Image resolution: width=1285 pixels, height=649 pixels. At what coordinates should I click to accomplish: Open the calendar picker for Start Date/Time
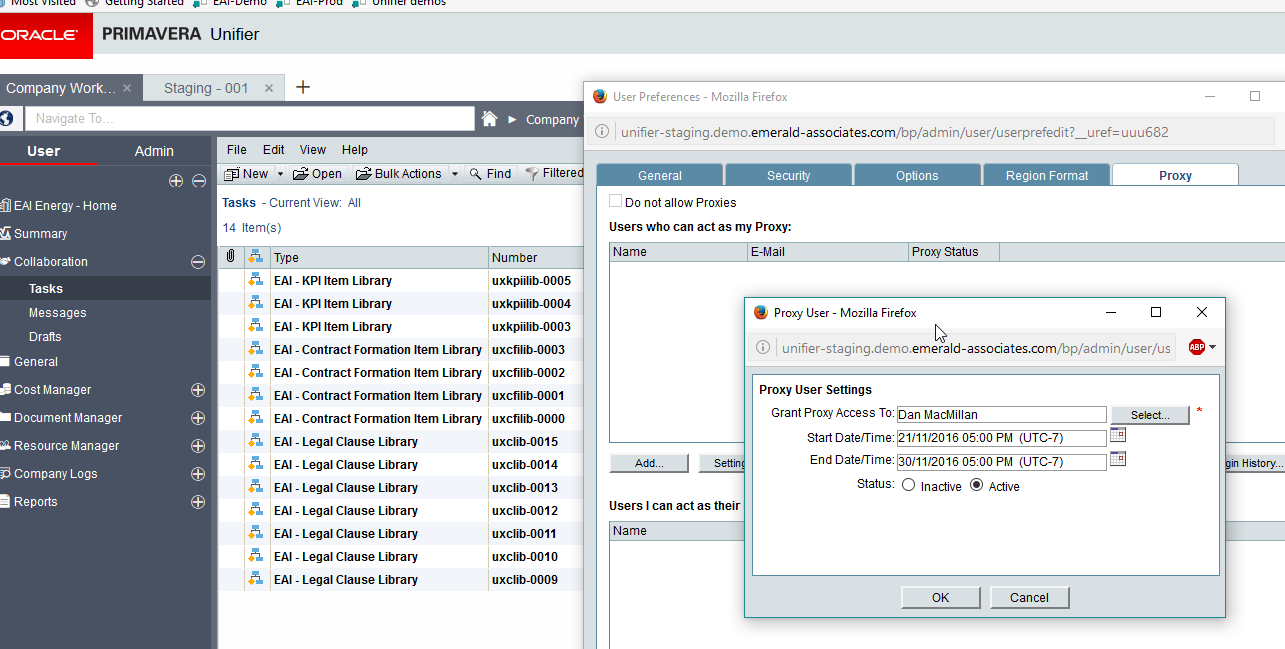pyautogui.click(x=1117, y=434)
